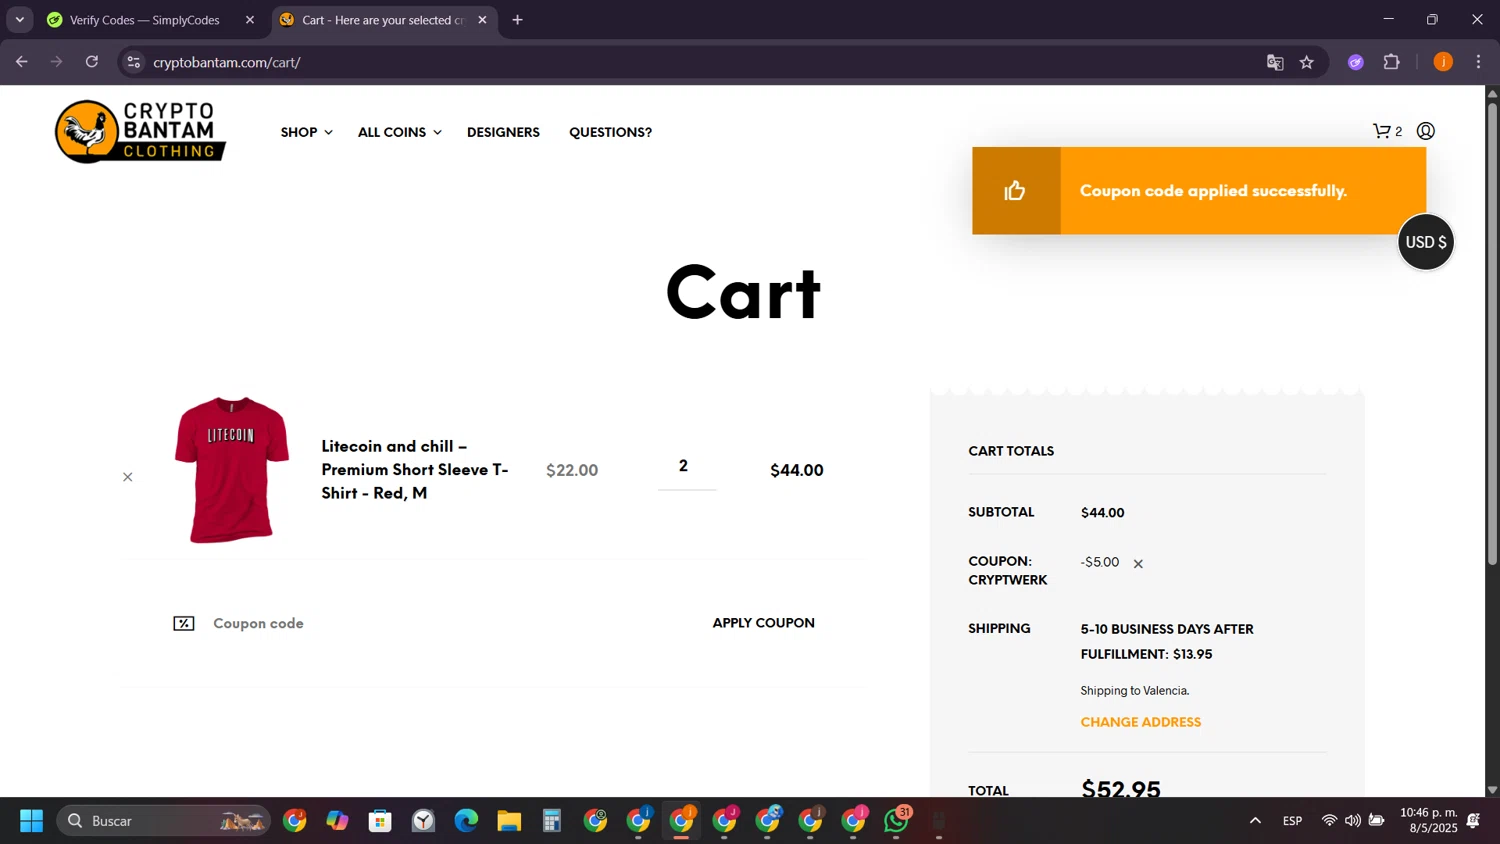Viewport: 1500px width, 844px height.
Task: Close the Verify Codes tab
Action: [x=250, y=20]
